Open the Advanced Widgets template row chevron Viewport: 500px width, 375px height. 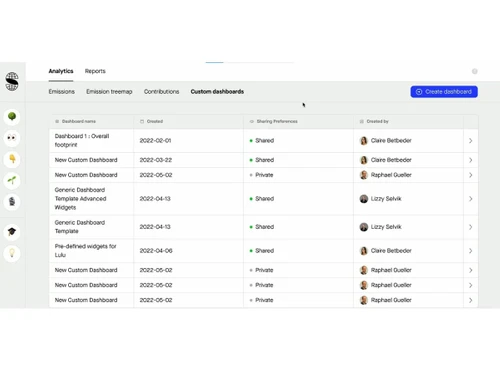click(471, 199)
